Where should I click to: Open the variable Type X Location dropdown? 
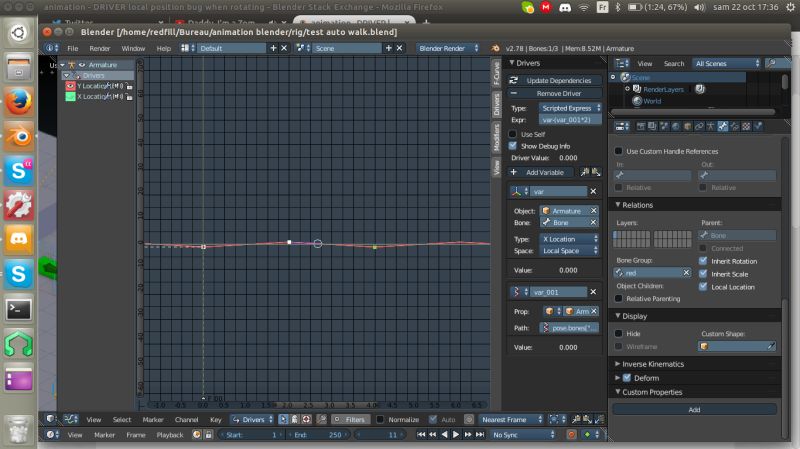[x=569, y=239]
